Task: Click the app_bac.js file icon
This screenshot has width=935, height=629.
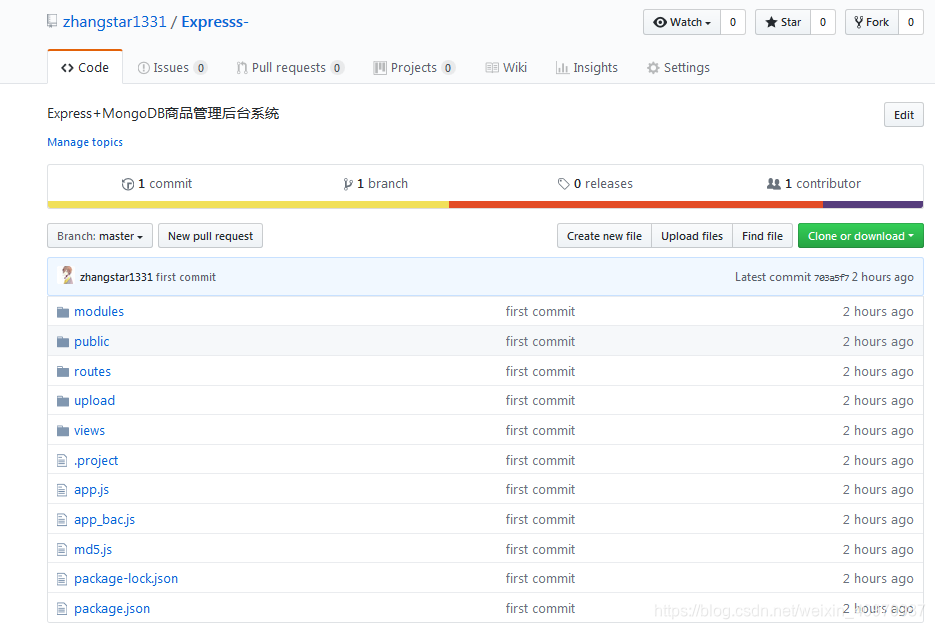Action: click(x=62, y=520)
